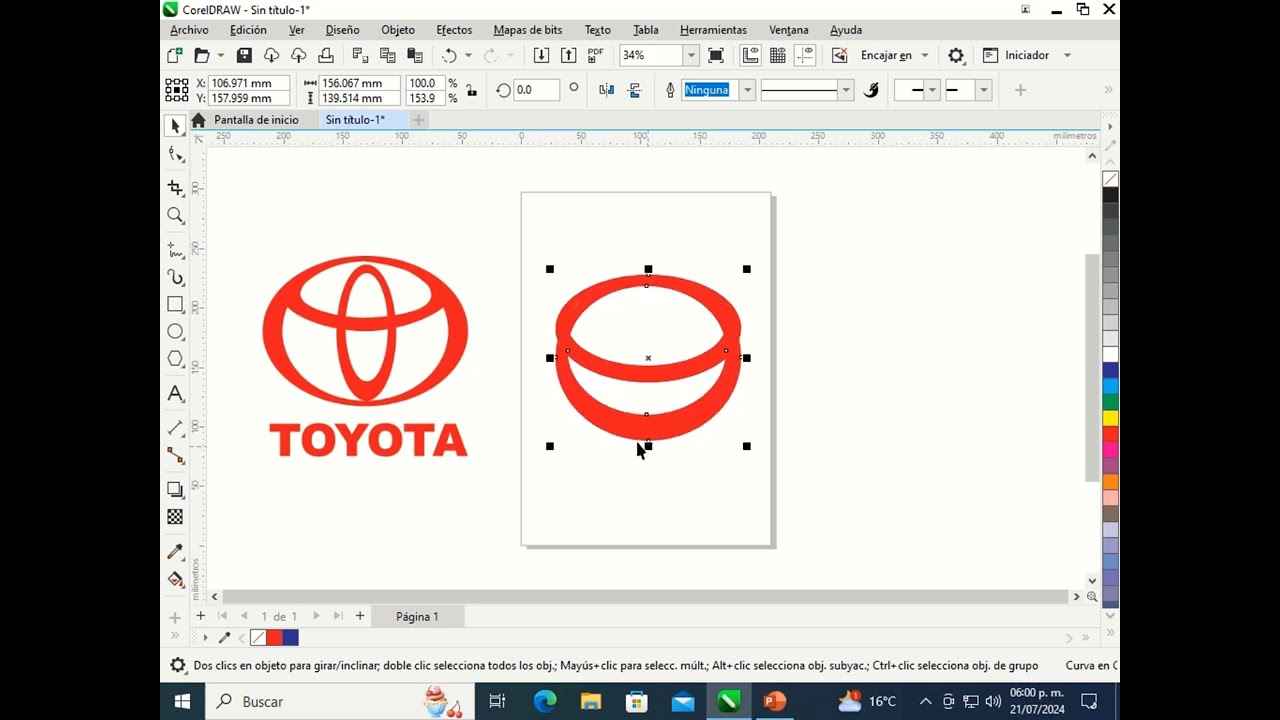
Task: Select the Interactive Fill tool
Action: click(x=176, y=579)
